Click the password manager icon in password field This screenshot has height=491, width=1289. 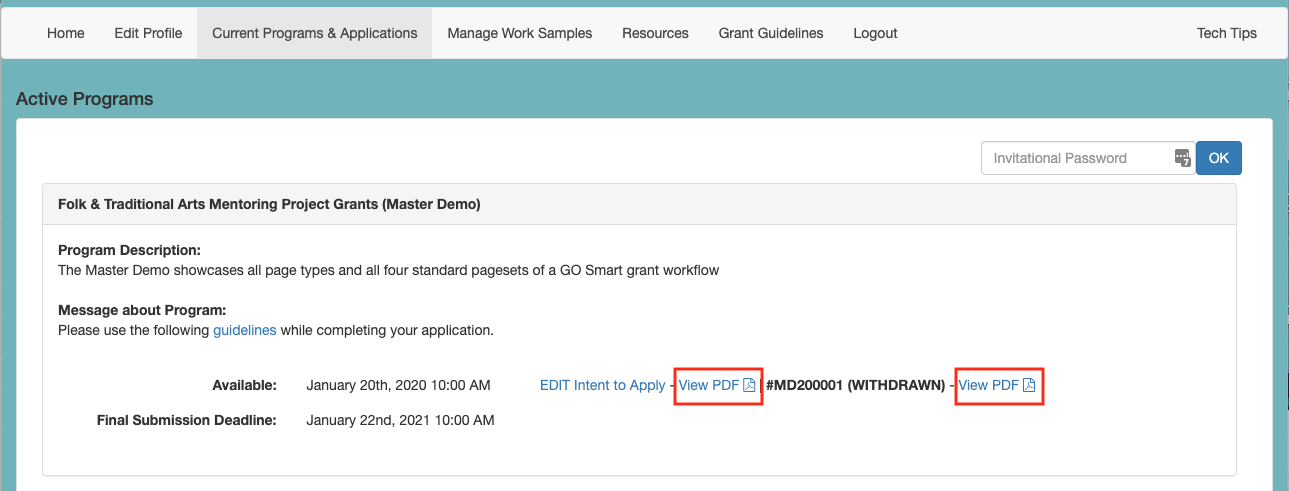point(1181,158)
